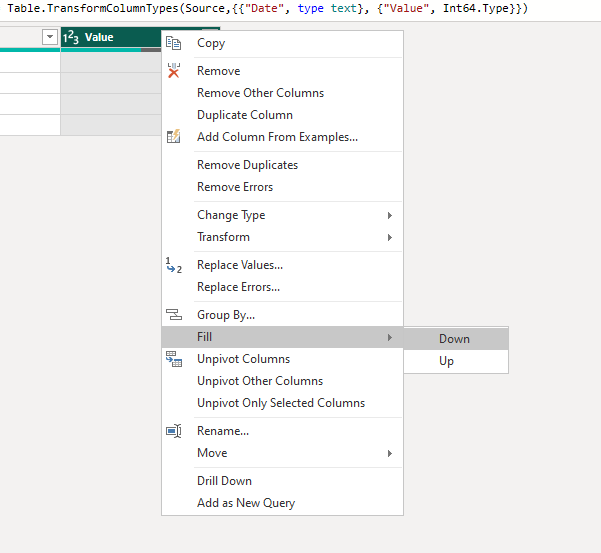Open the filter dropdown left of Value column
Image resolution: width=601 pixels, height=553 pixels.
pos(50,37)
